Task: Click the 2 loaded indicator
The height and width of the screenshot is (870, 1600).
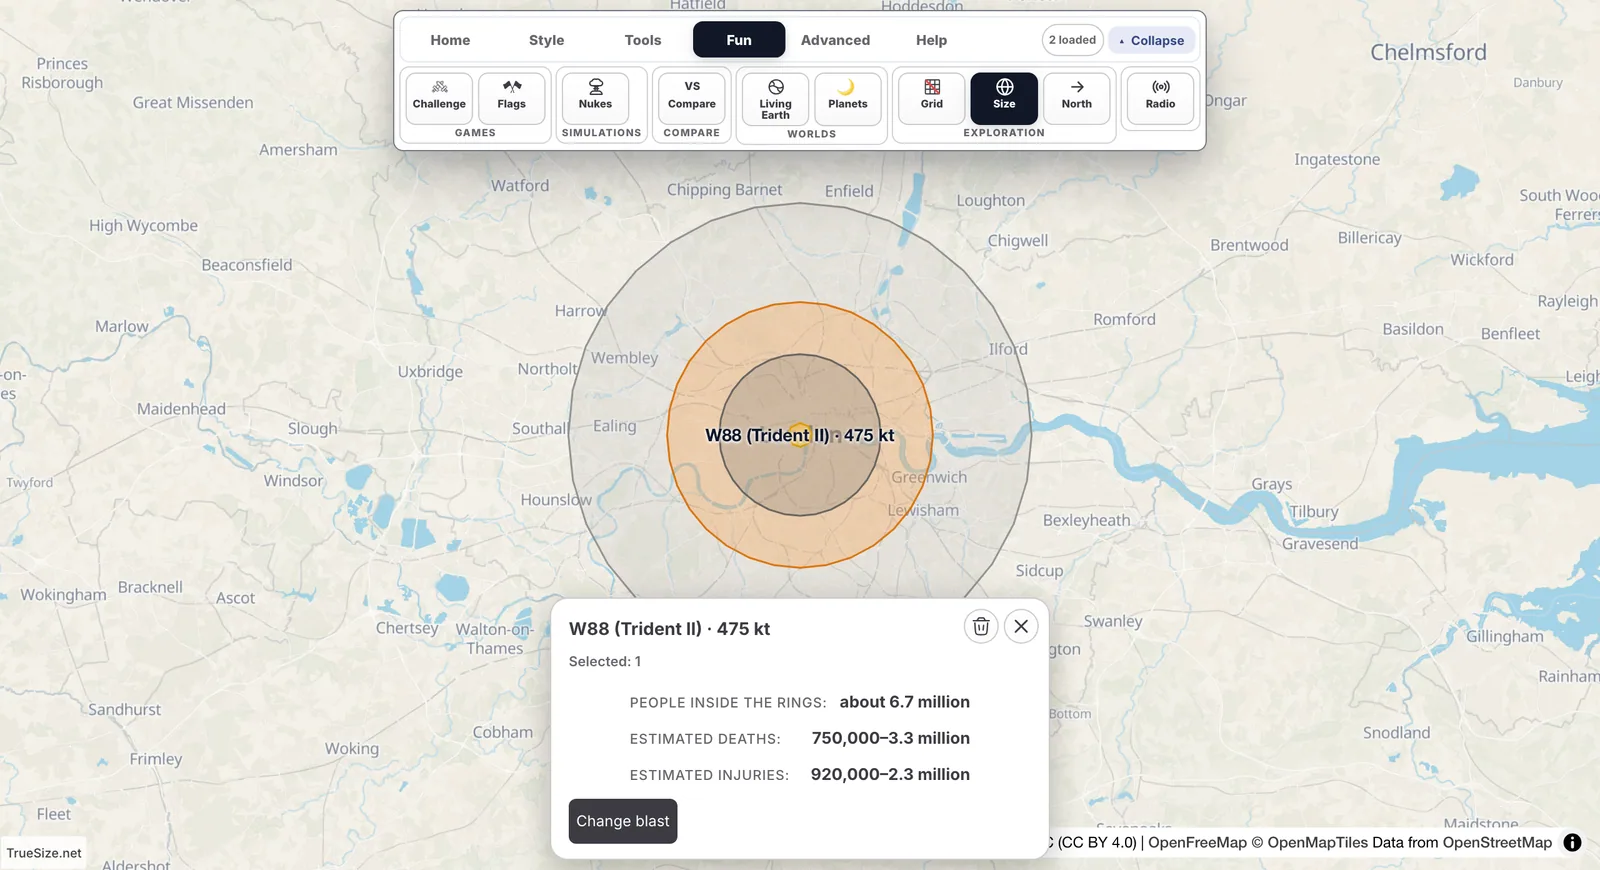Action: click(x=1072, y=40)
